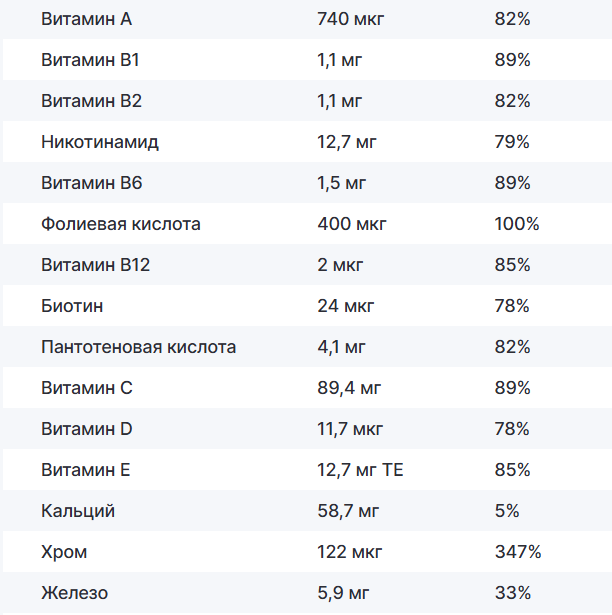The image size is (612, 615).
Task: Select the Витамин B2 row name
Action: click(91, 101)
